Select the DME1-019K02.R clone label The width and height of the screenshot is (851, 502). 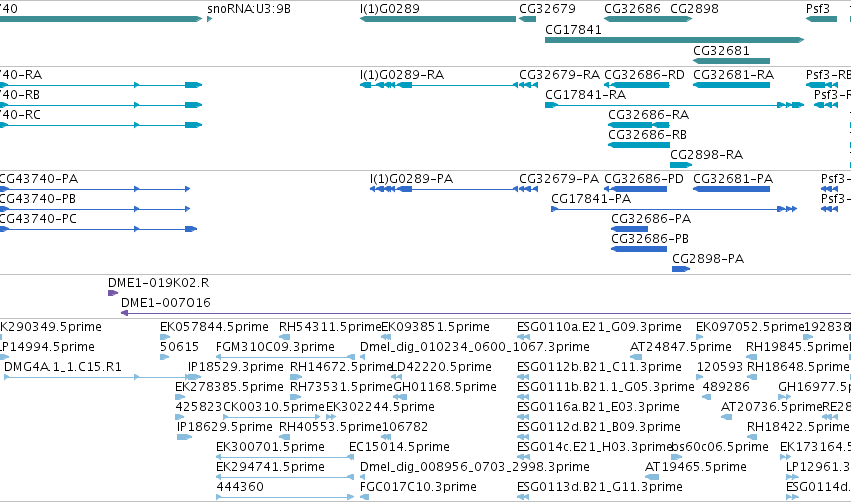click(158, 283)
